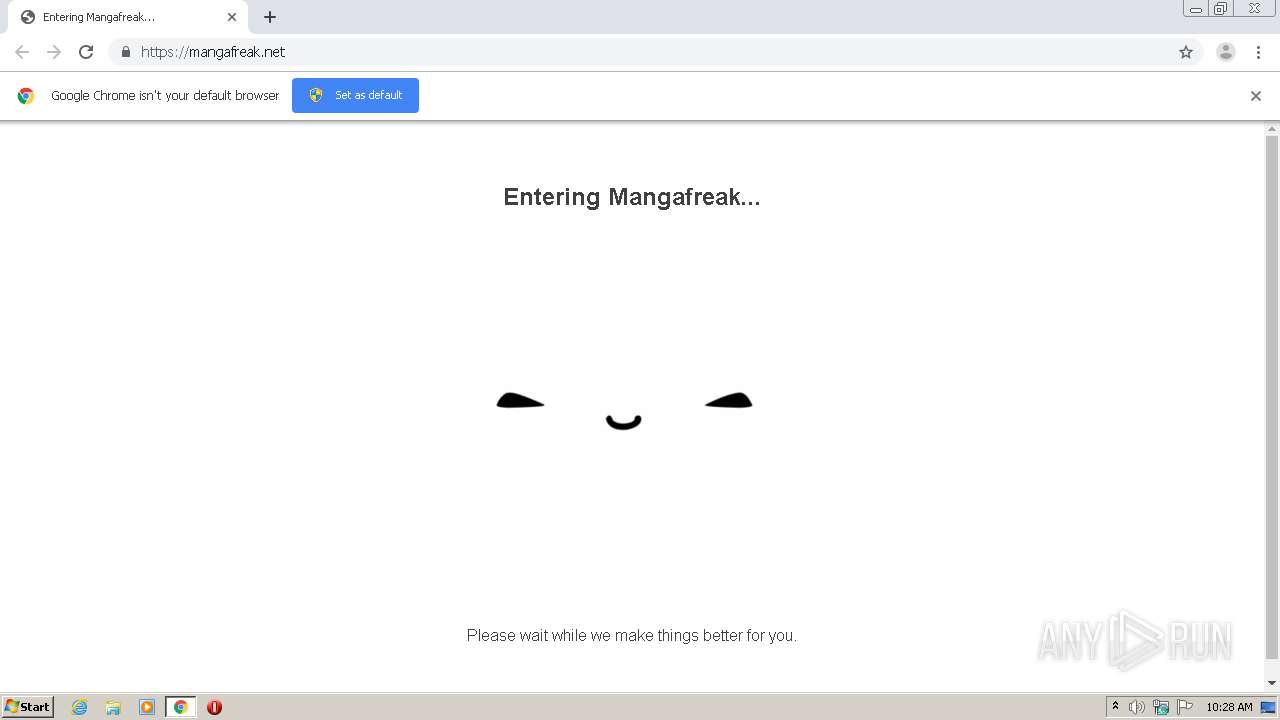Open Action Center flag icon

(x=1185, y=707)
